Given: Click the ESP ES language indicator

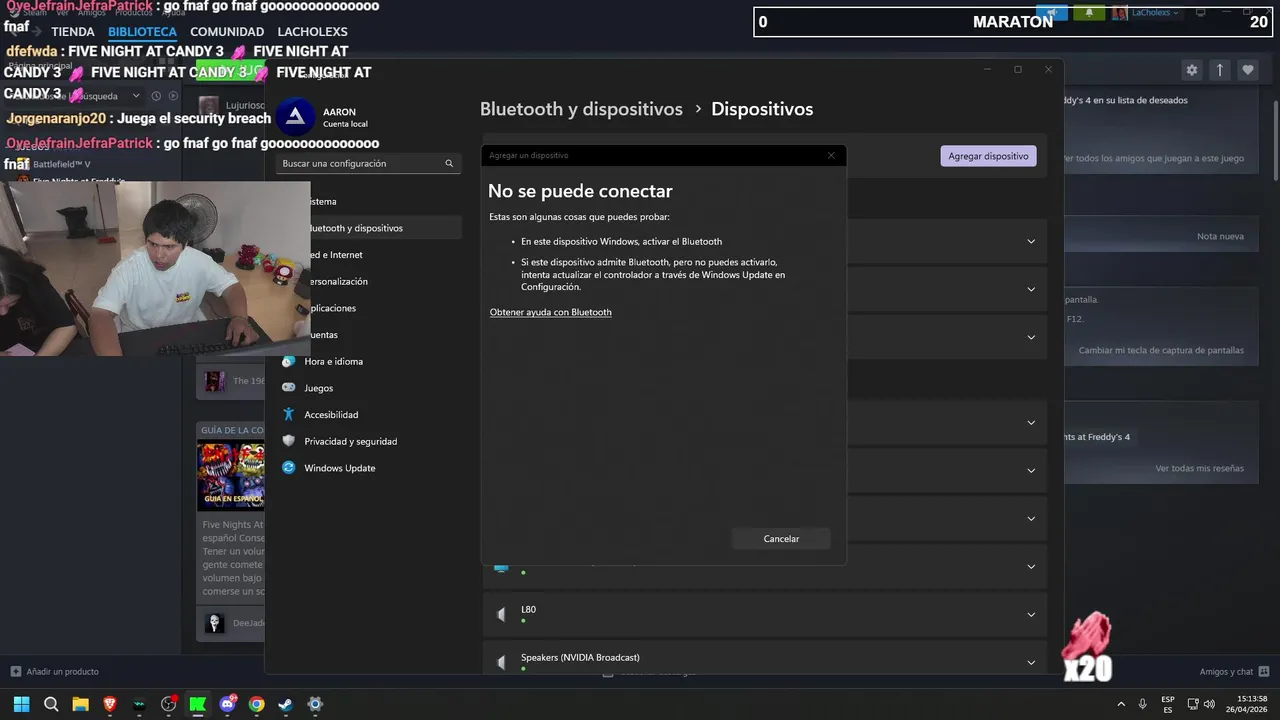Looking at the screenshot, I should [x=1168, y=704].
